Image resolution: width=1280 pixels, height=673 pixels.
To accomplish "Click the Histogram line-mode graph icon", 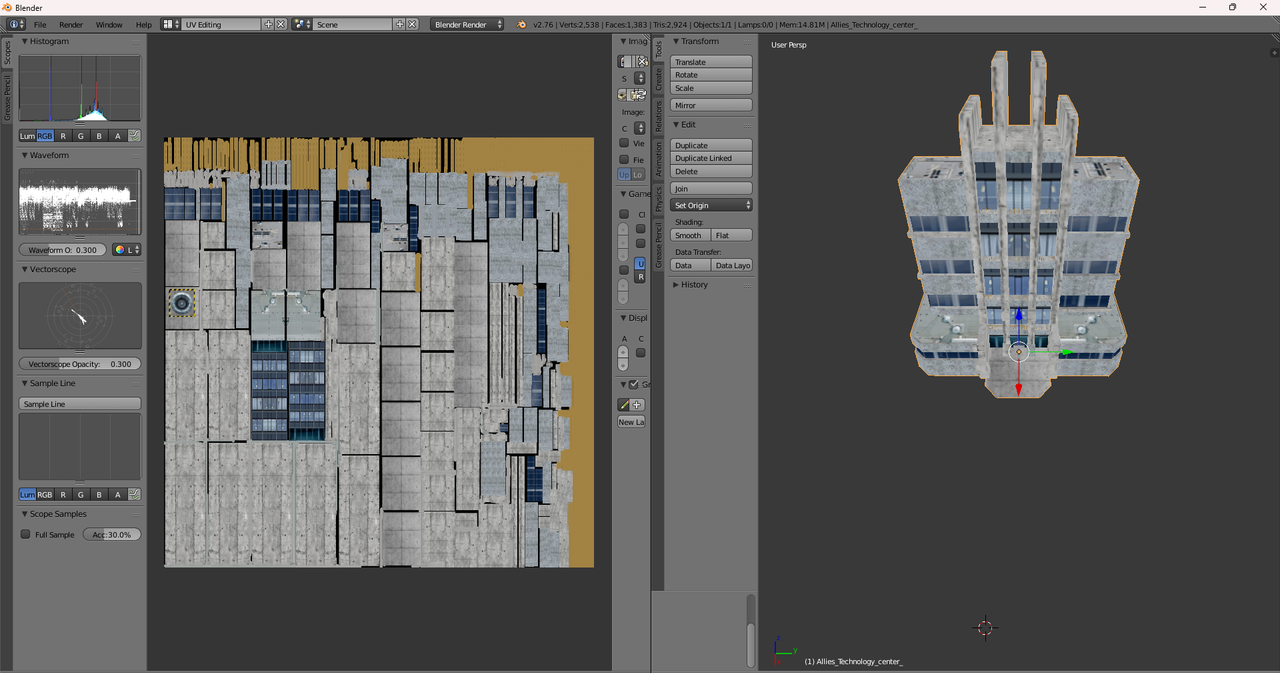I will pos(134,136).
